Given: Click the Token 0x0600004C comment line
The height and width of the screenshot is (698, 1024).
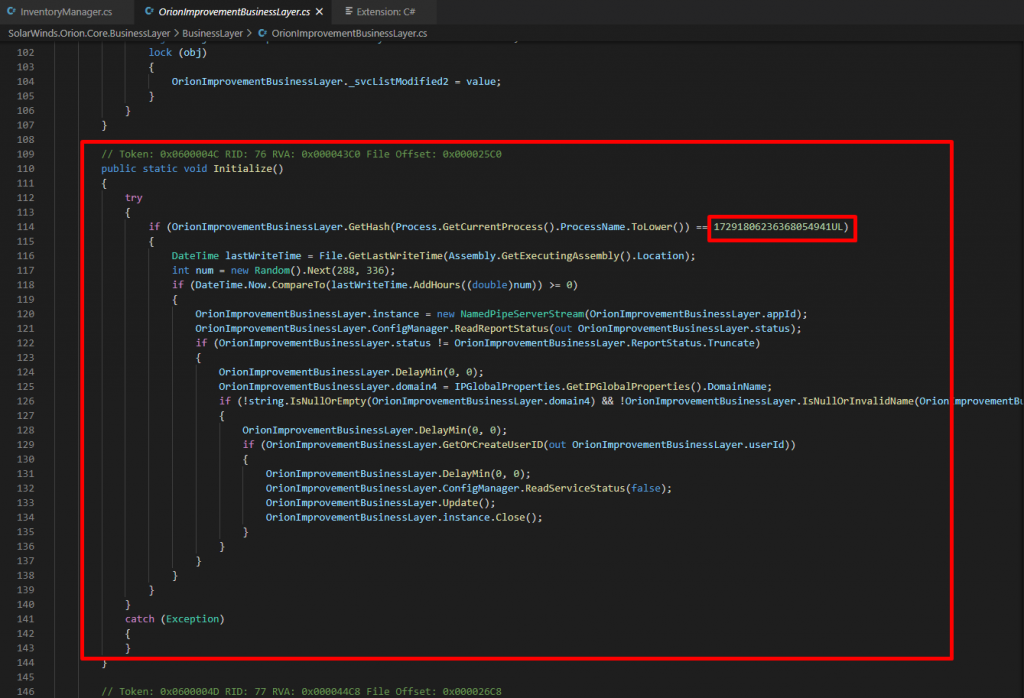Looking at the screenshot, I should [302, 154].
